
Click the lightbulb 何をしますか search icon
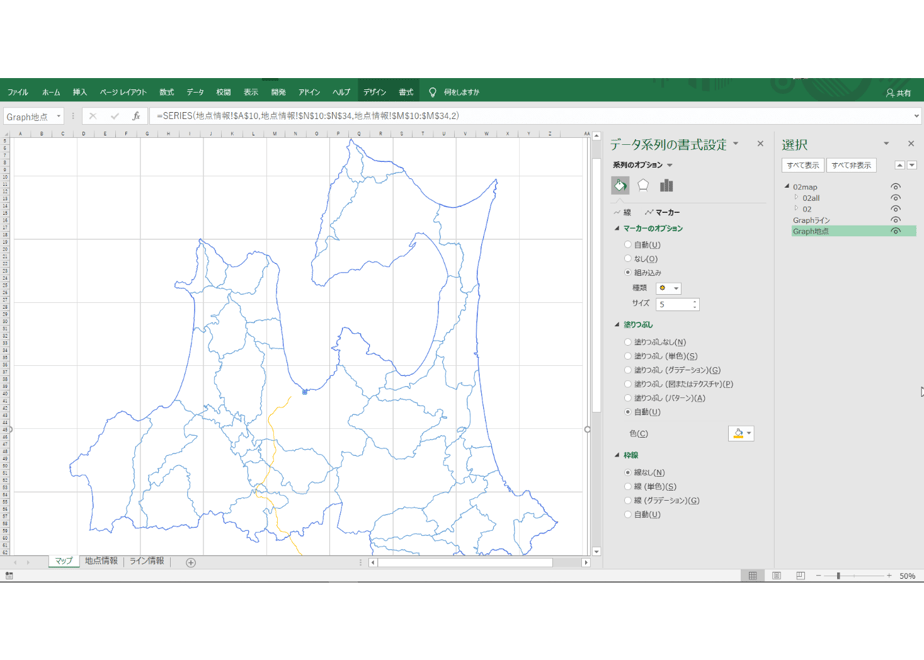tap(433, 92)
